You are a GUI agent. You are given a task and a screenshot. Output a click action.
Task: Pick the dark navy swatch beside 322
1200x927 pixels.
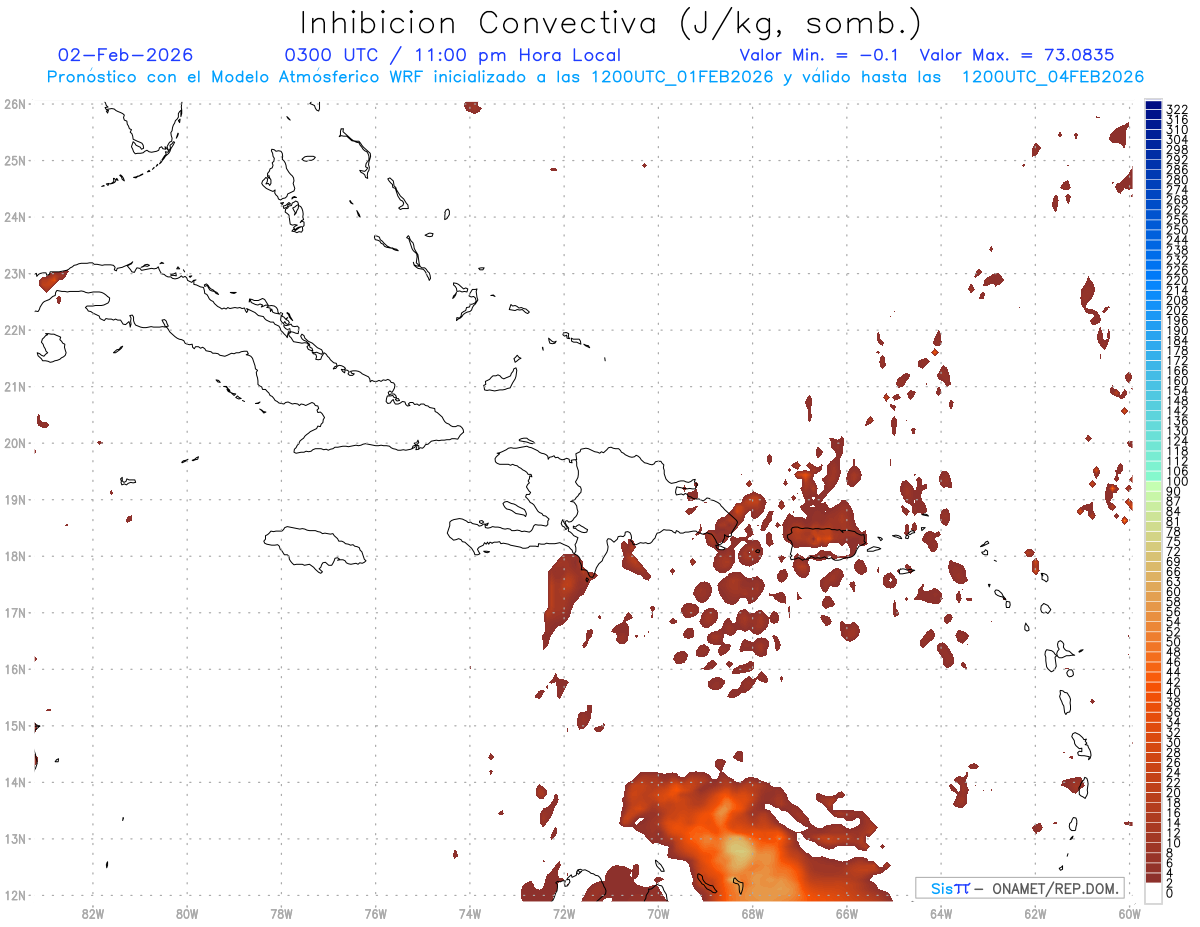[1154, 105]
